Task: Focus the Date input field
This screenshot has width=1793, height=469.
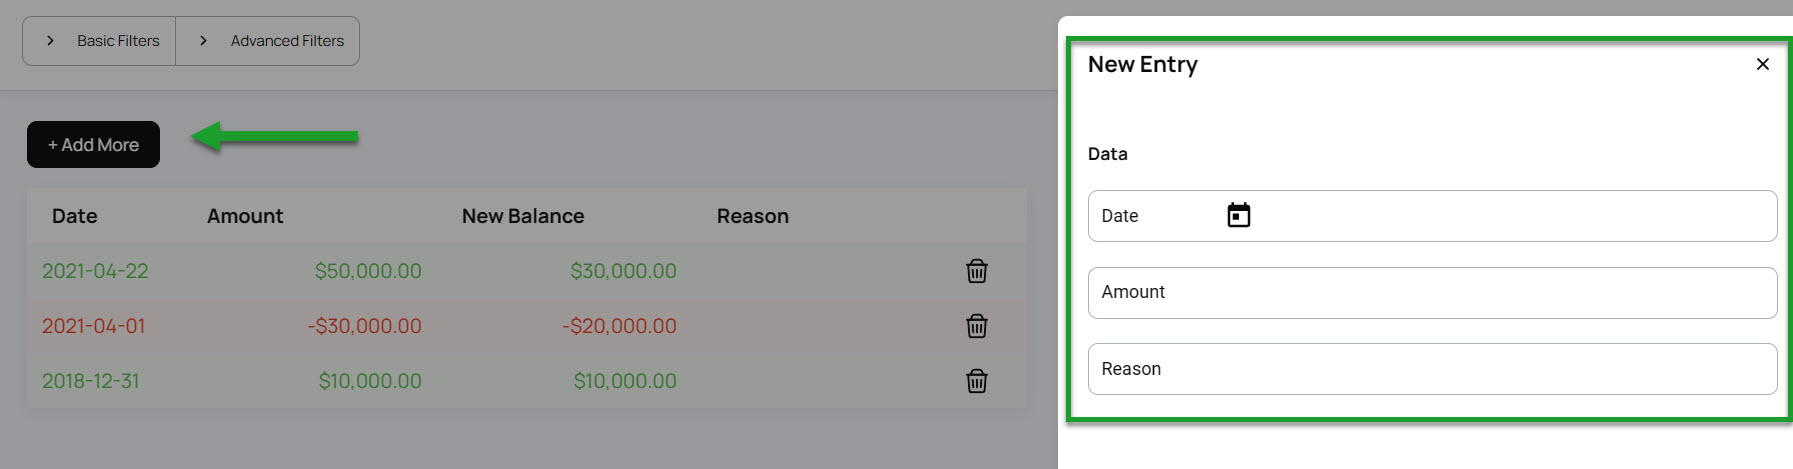Action: (1150, 216)
